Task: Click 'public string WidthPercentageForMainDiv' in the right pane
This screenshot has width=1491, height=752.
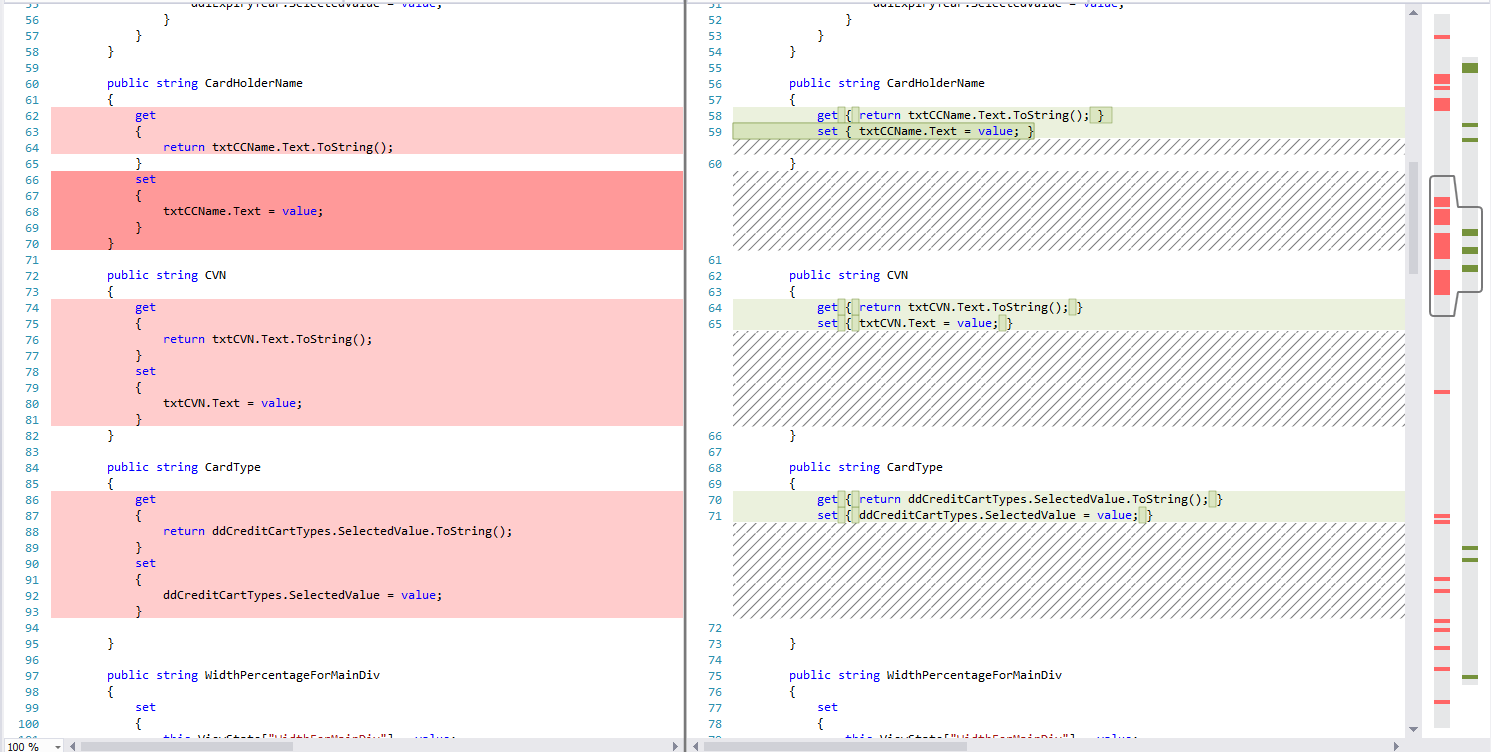Action: coord(925,675)
